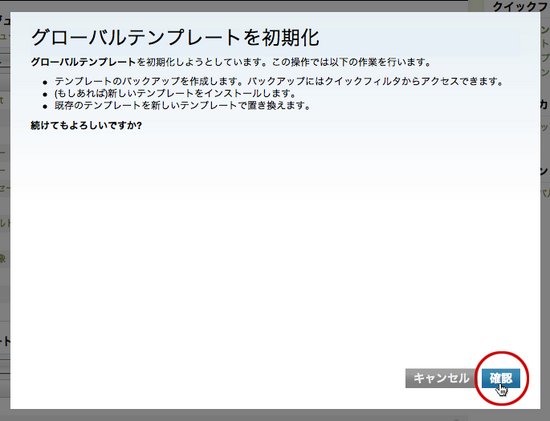Screen dimensions: 550x421
Task: Click the bullet about creating a template backup
Action: click(x=279, y=81)
